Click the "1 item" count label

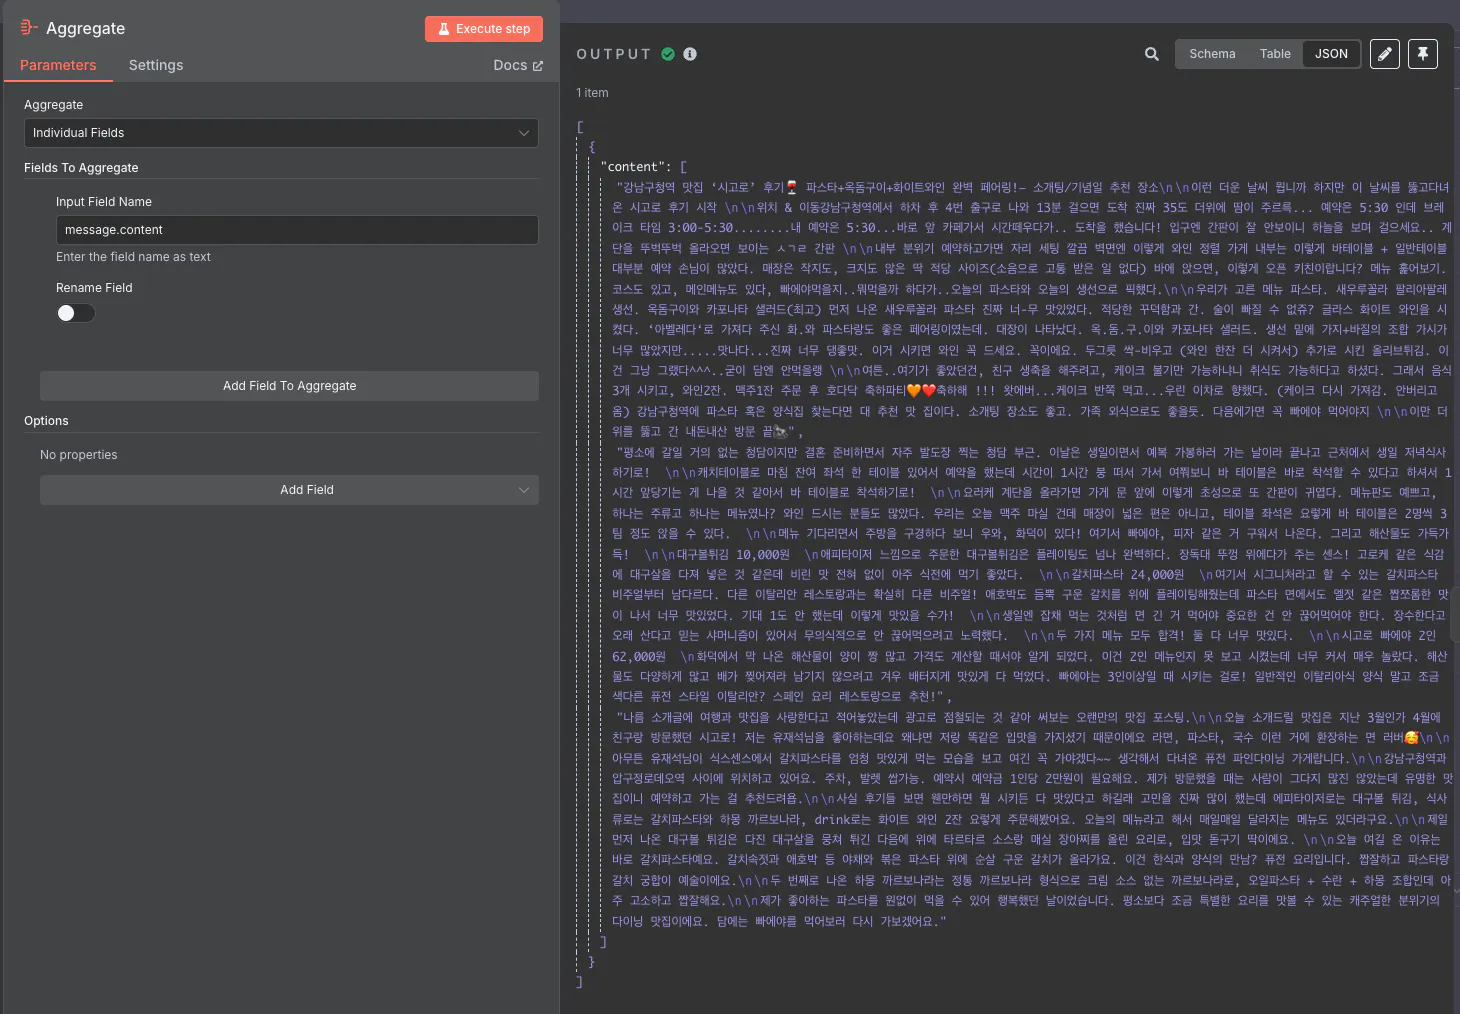(x=592, y=93)
